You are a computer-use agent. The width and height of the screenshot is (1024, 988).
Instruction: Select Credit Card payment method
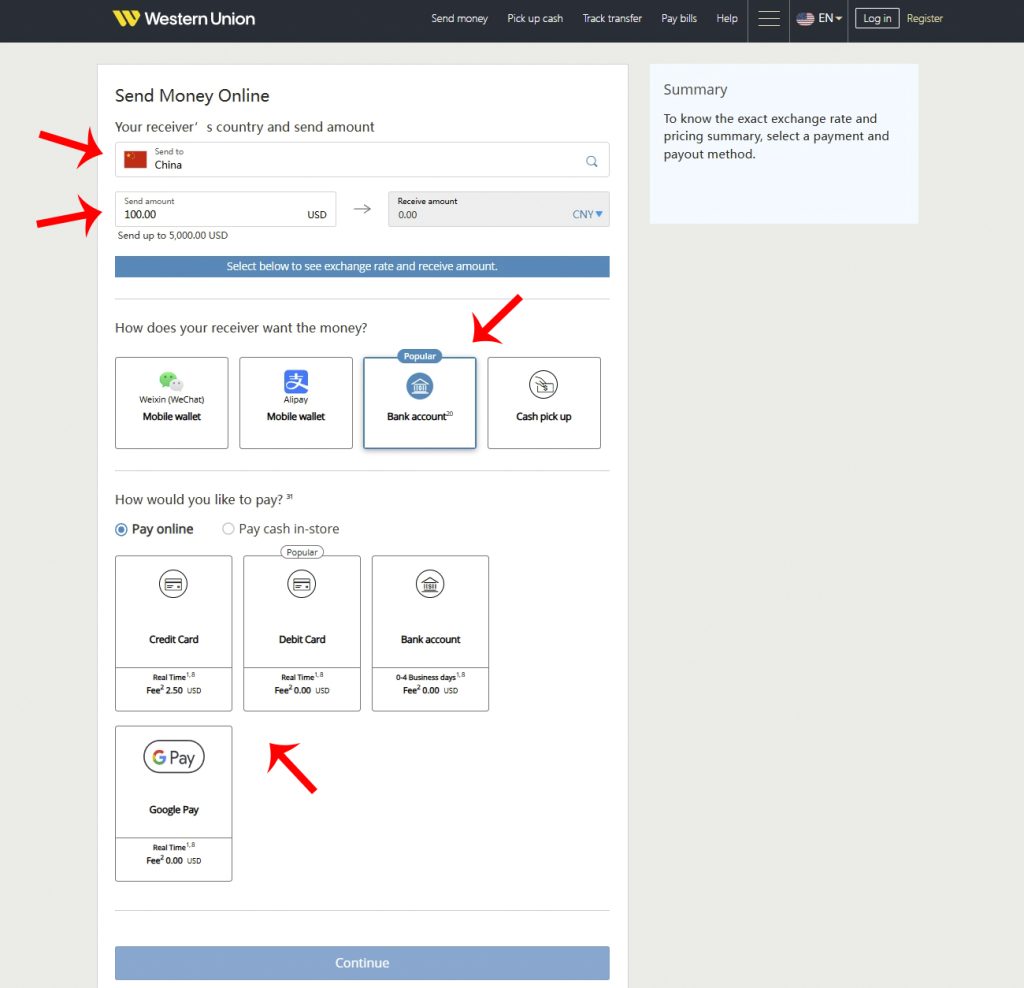point(174,633)
